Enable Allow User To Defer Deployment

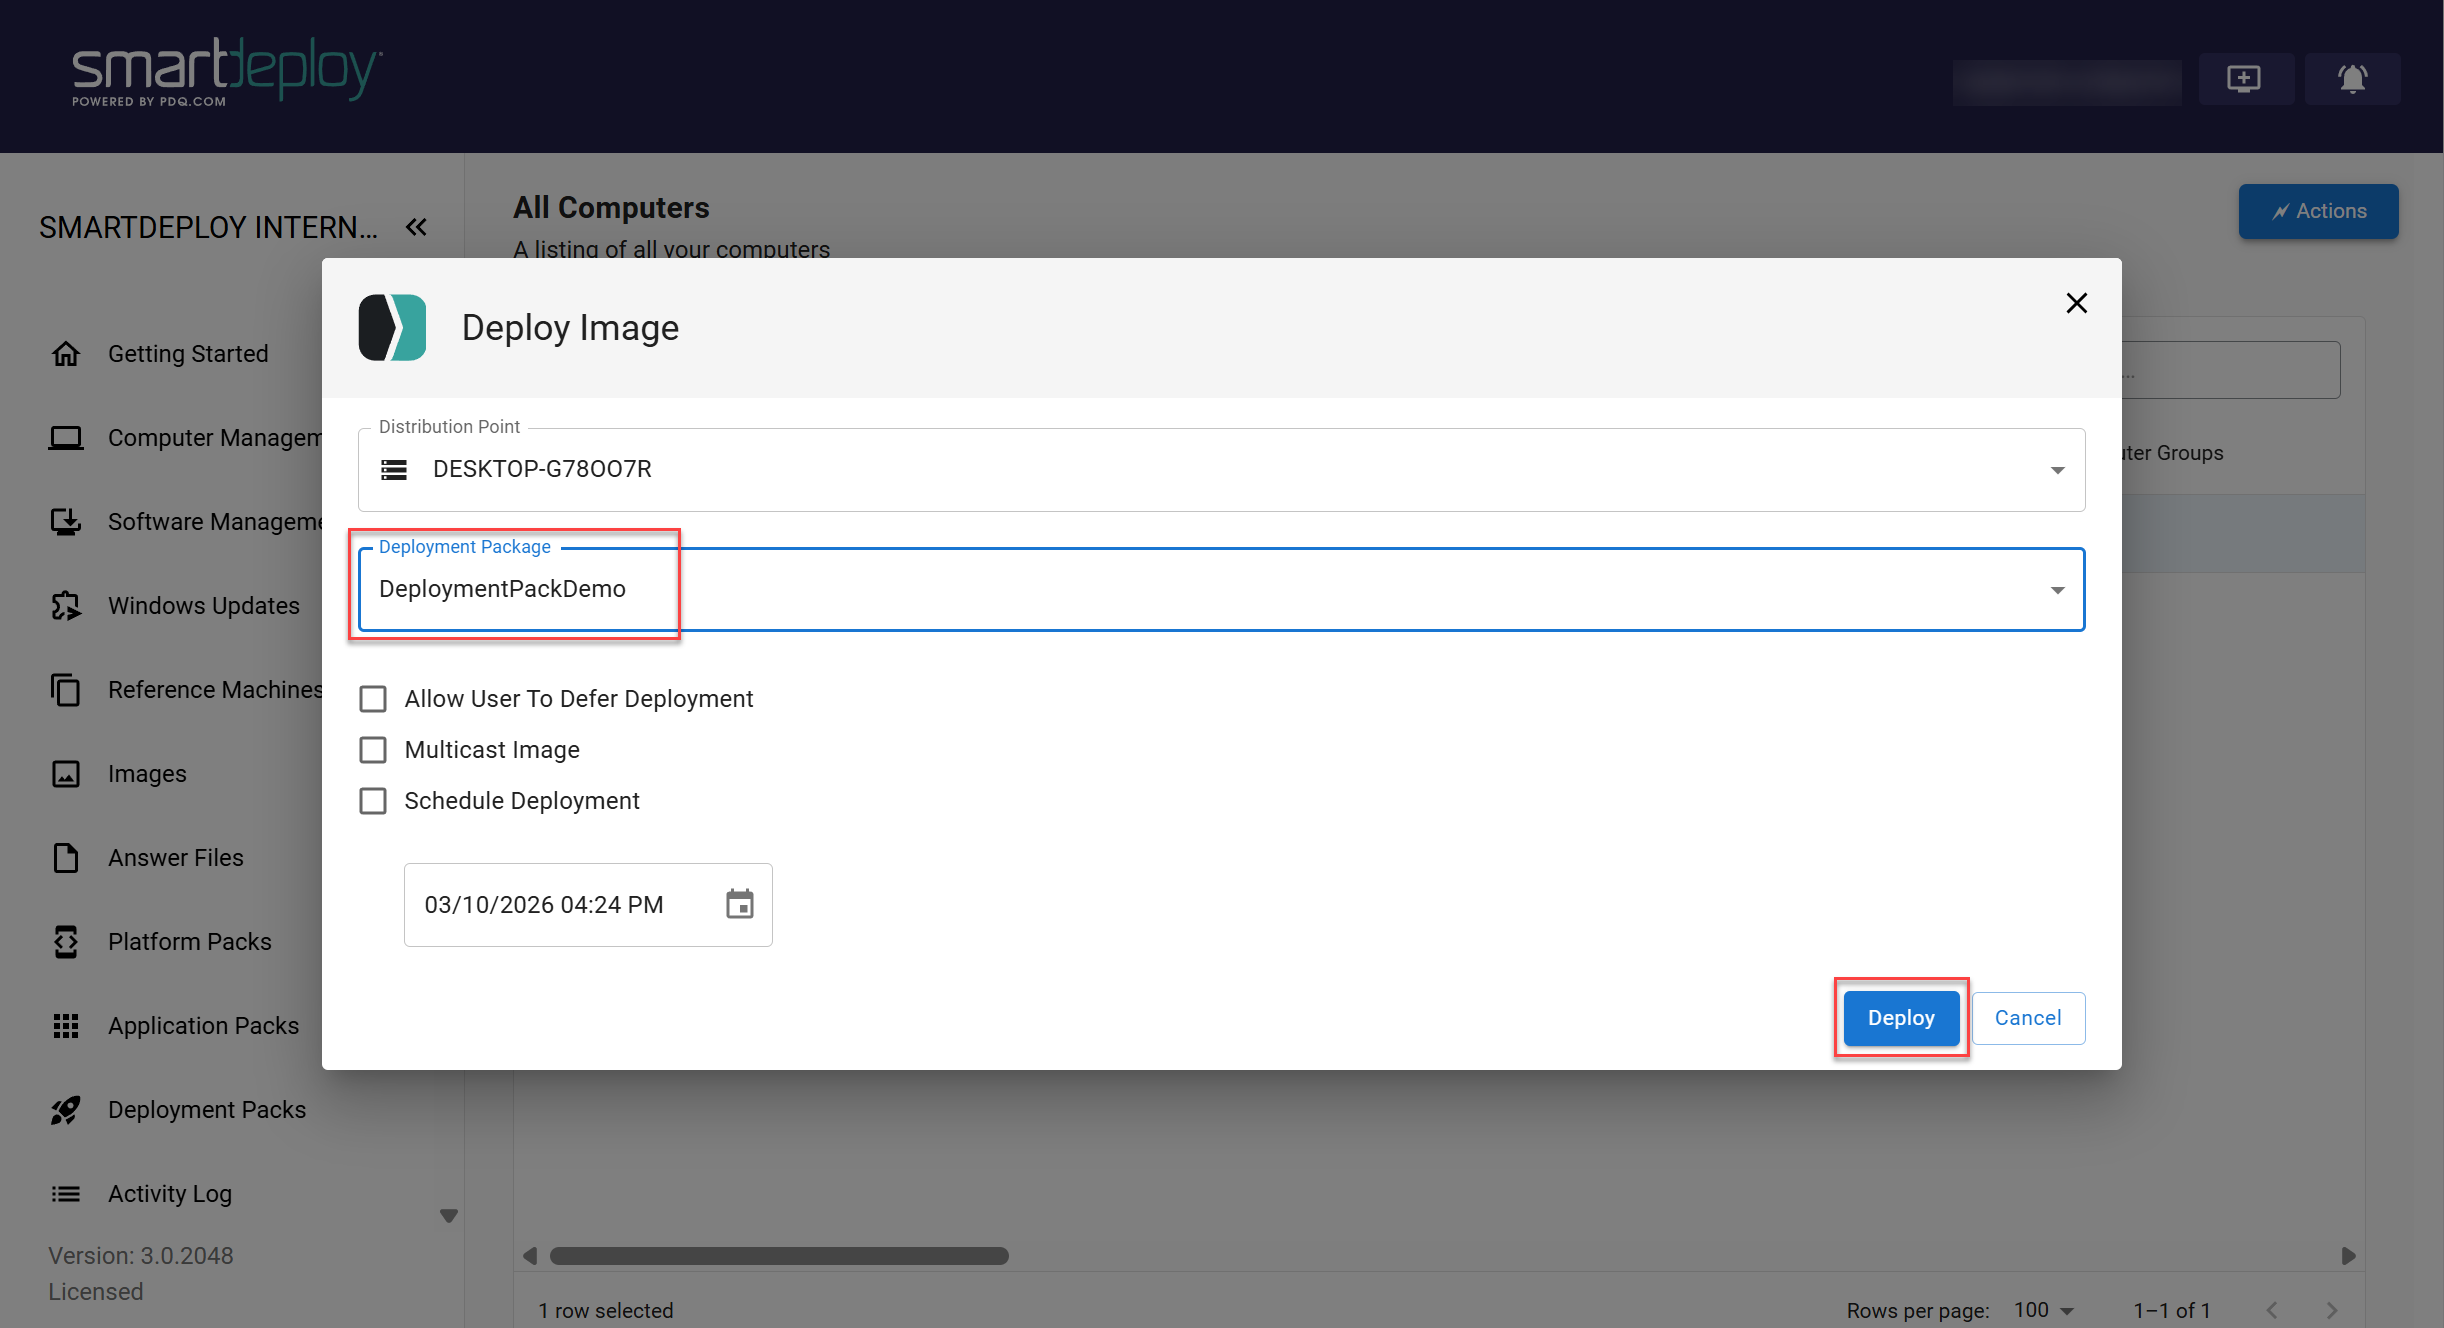(373, 699)
